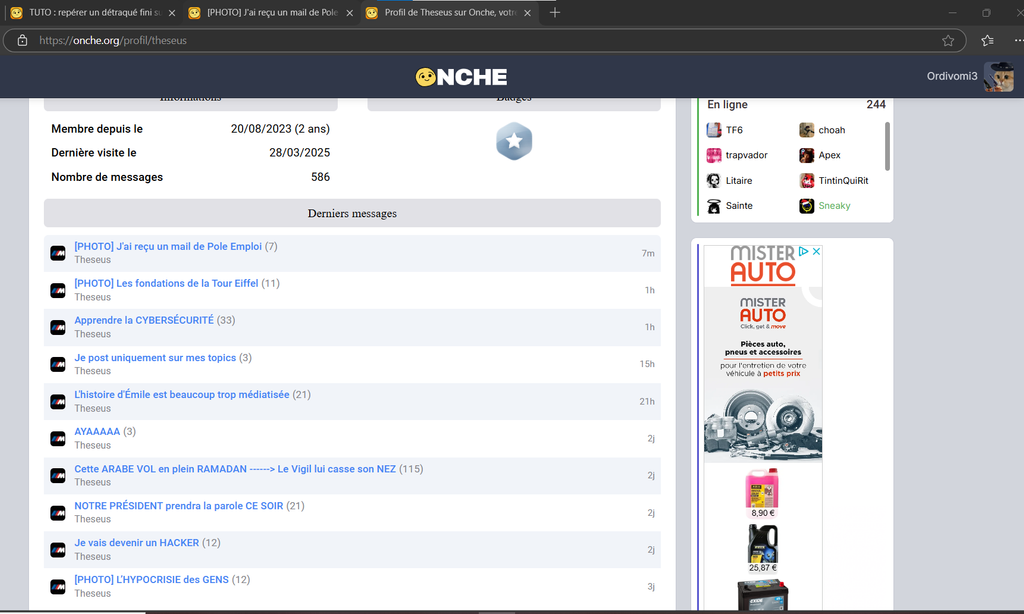The width and height of the screenshot is (1024, 614).
Task: Click the 8,90 € product in ad
Action: 762,493
